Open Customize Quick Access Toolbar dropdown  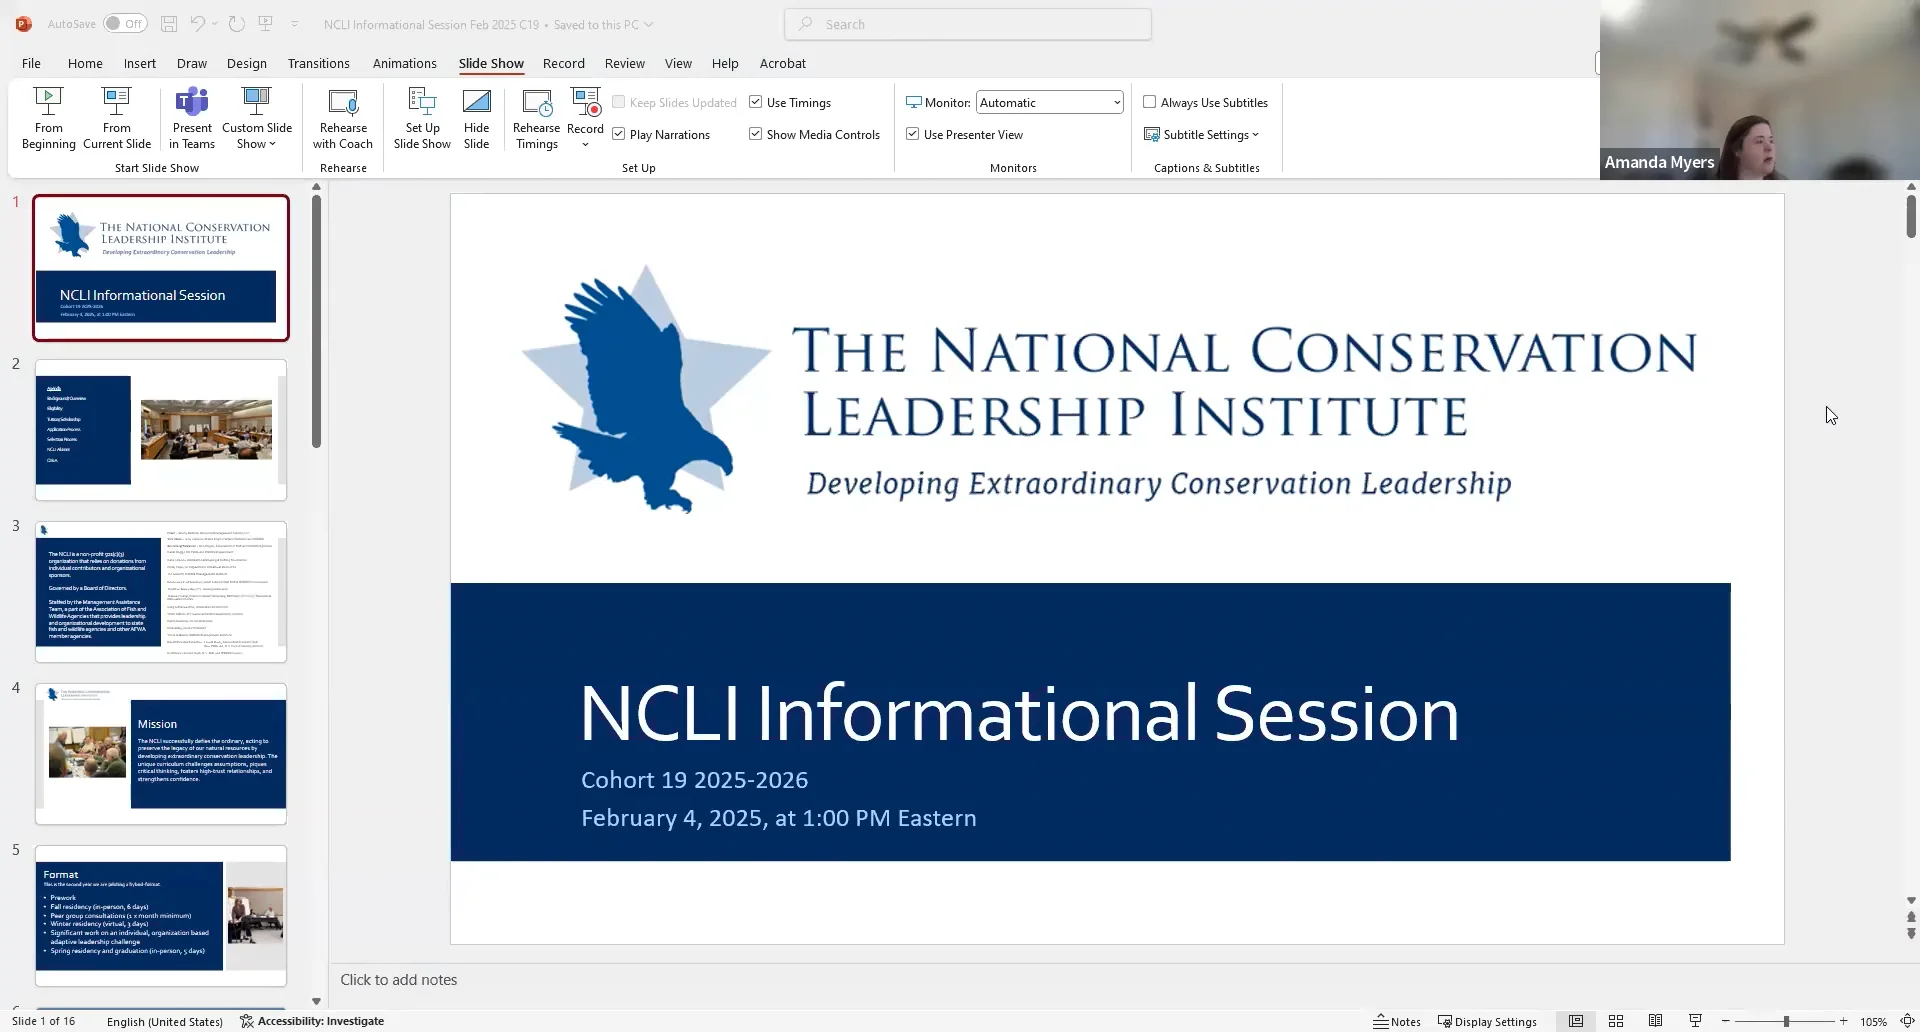(295, 24)
